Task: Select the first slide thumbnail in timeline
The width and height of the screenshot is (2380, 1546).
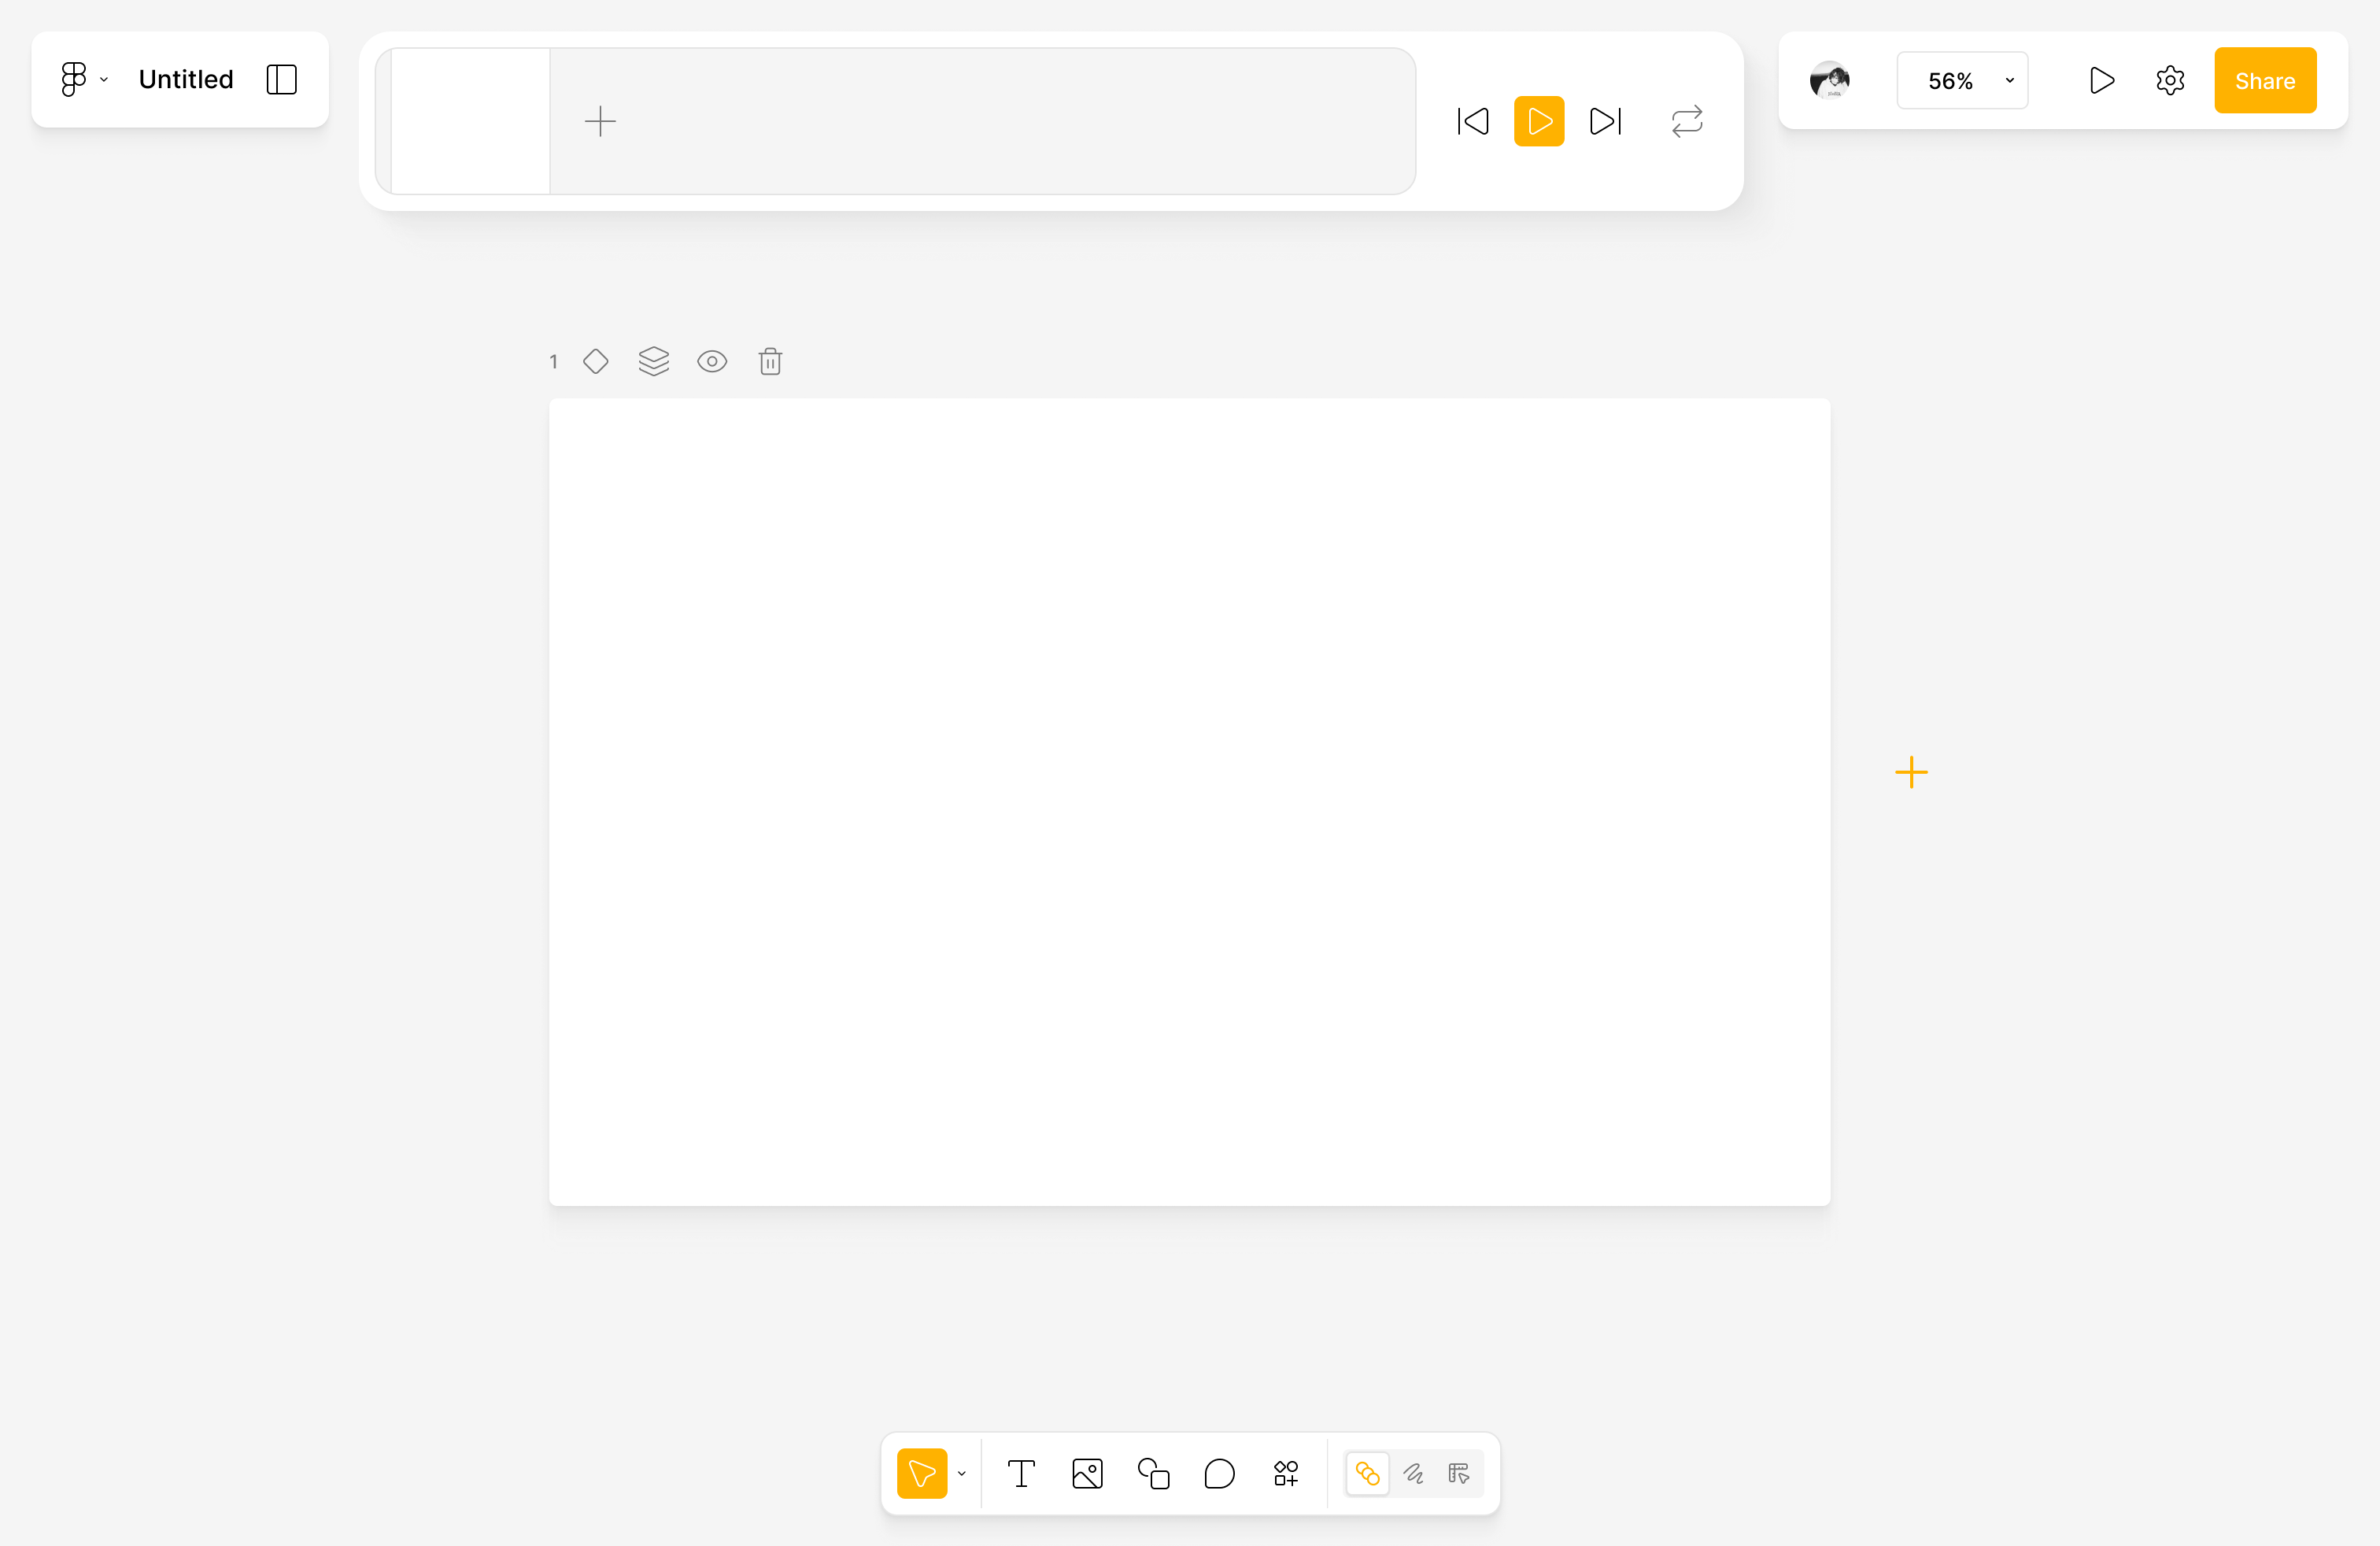Action: 470,121
